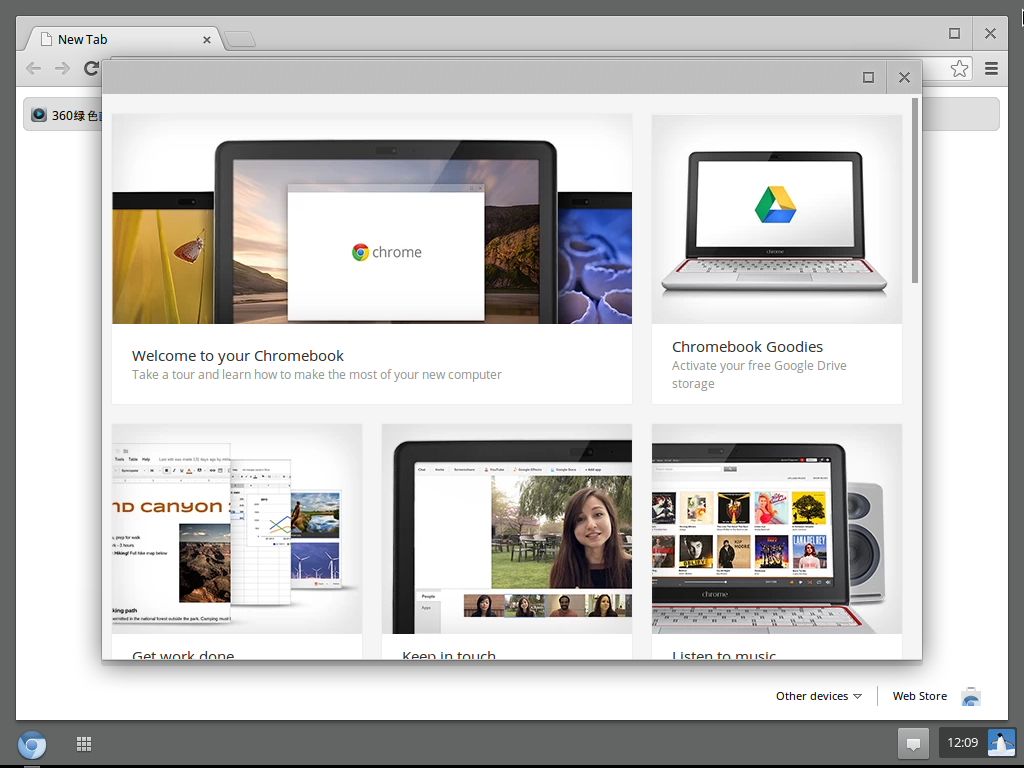Open the apps grid launcher
Screen dimensions: 1024x768
[x=84, y=744]
